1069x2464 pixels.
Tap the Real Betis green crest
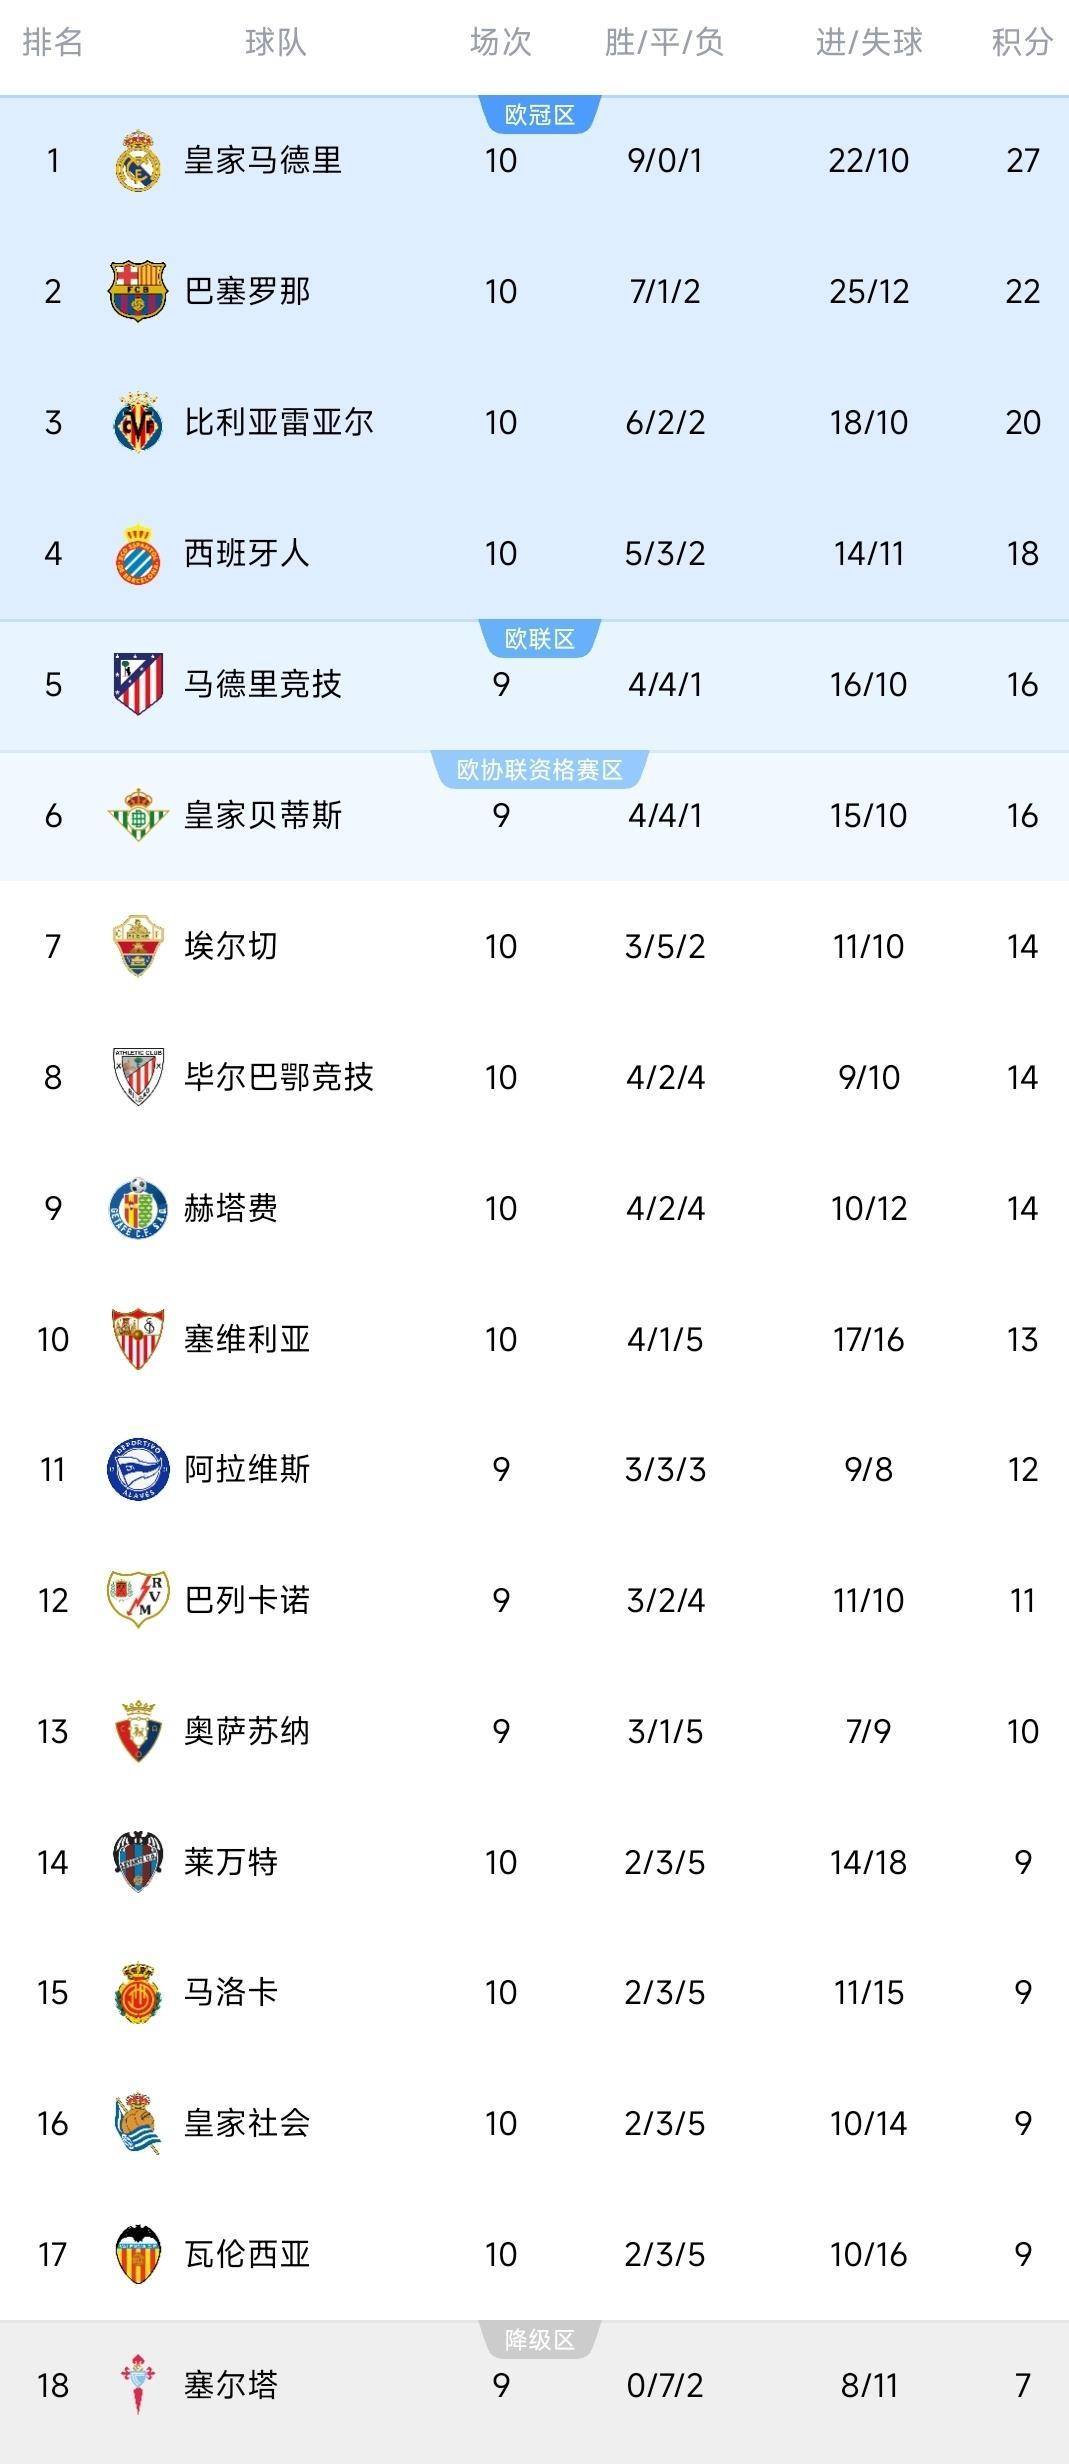(138, 815)
